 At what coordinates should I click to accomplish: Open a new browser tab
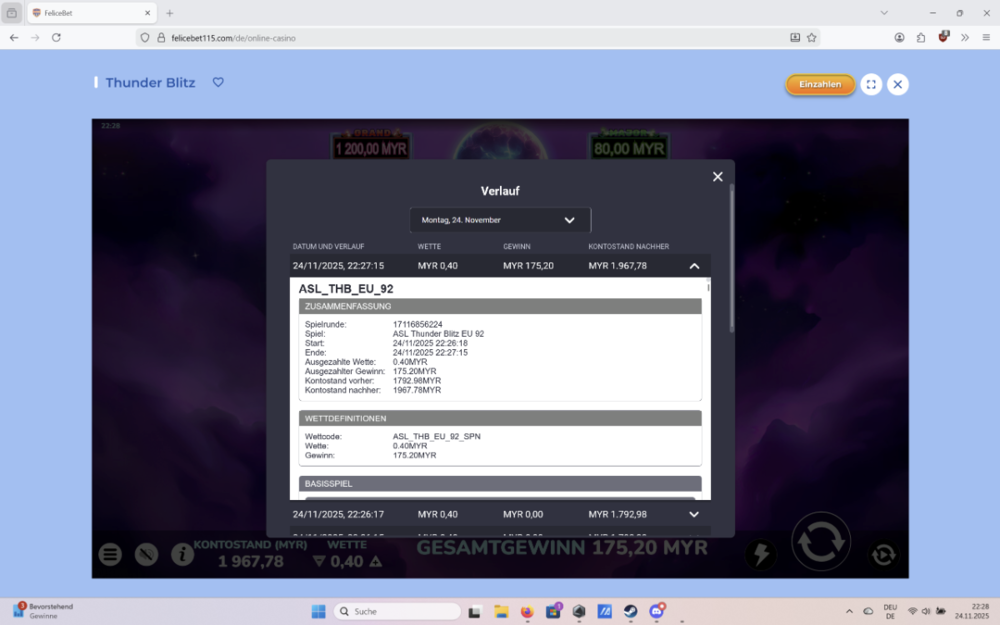point(169,13)
